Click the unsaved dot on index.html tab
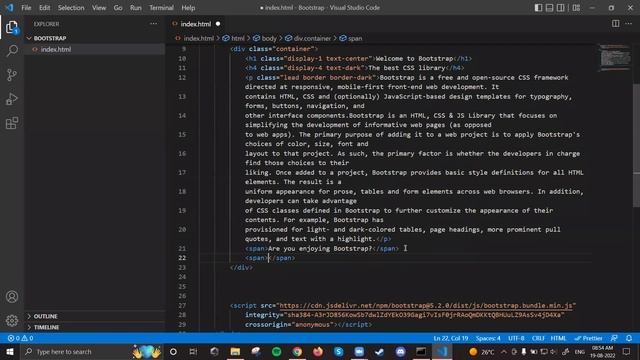 [218, 24]
